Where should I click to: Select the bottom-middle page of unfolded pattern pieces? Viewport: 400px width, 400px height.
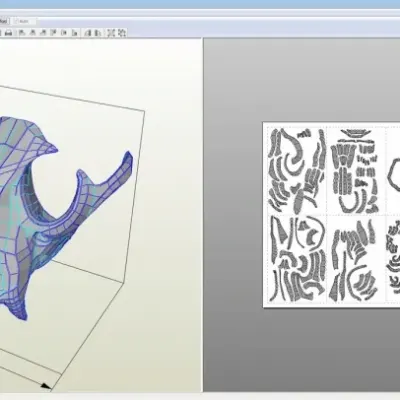[355, 259]
